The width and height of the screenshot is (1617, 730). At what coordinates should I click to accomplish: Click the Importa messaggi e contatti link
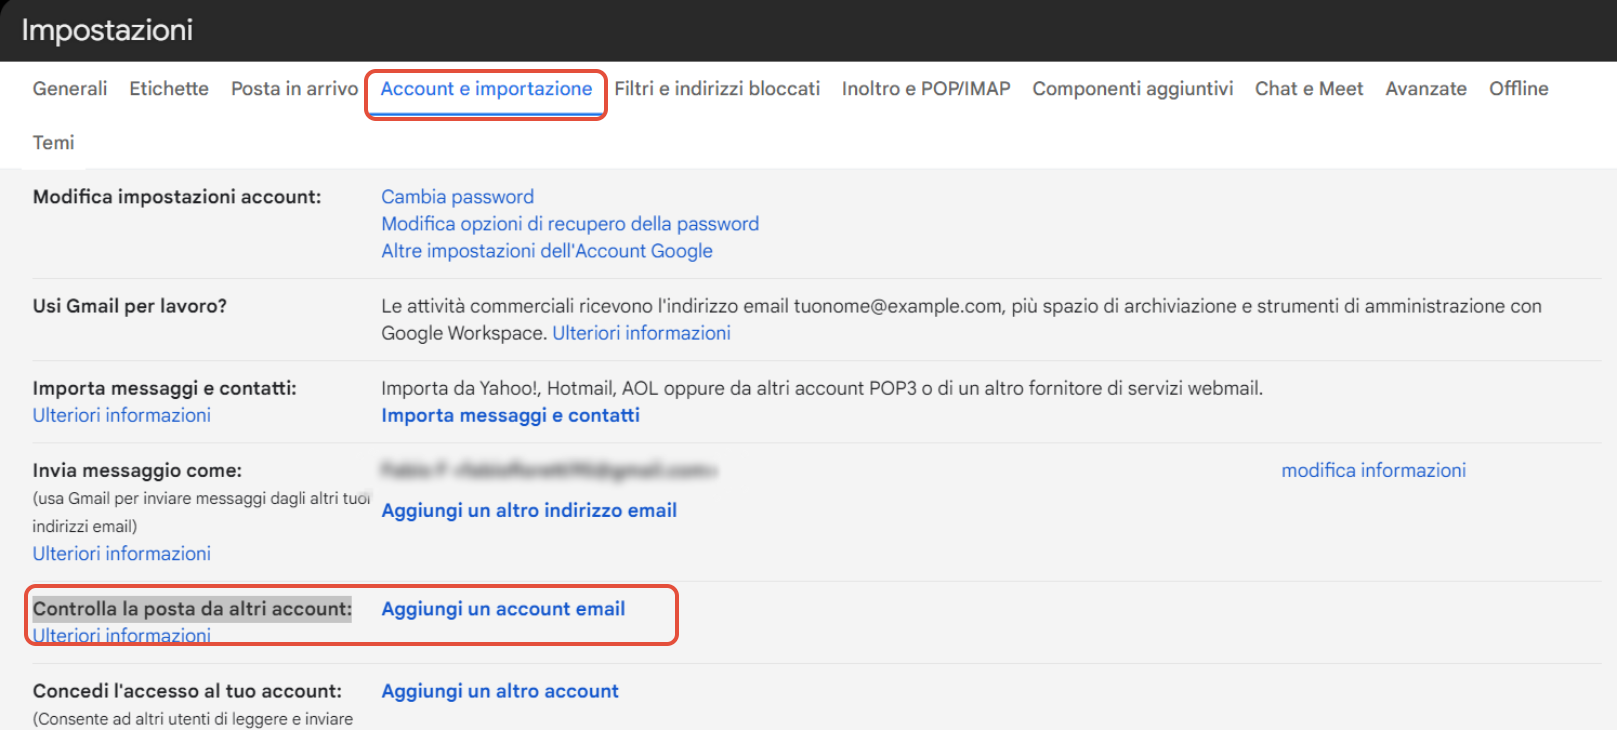point(510,415)
